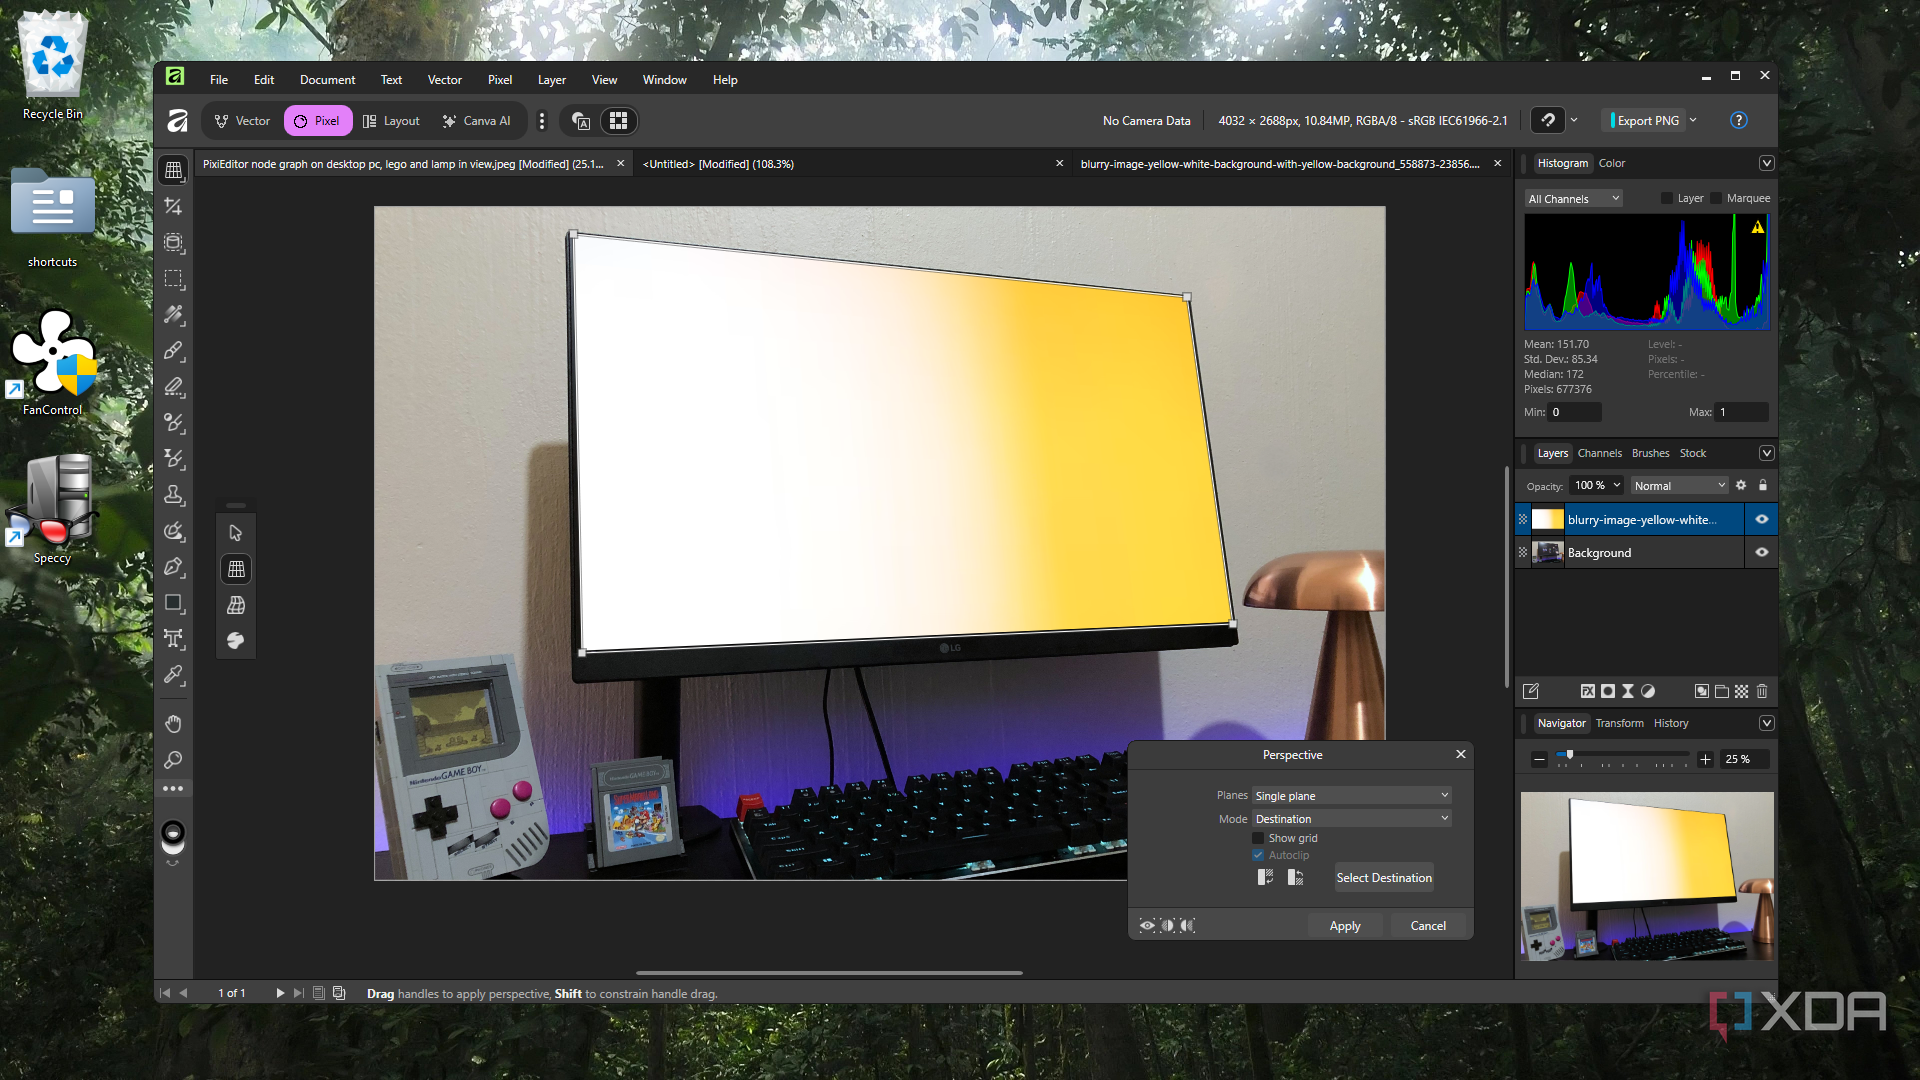1920x1080 pixels.
Task: Switch to the Channels tab
Action: 1599,453
